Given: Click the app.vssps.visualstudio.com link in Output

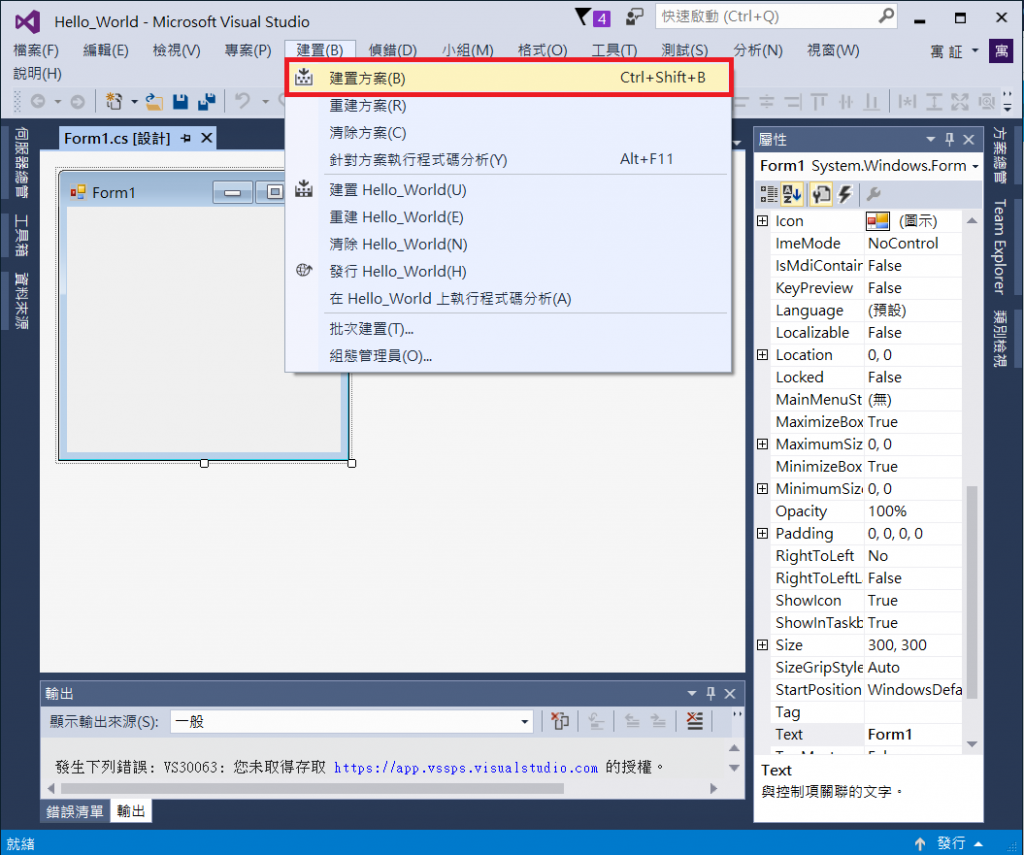Looking at the screenshot, I should [466, 767].
